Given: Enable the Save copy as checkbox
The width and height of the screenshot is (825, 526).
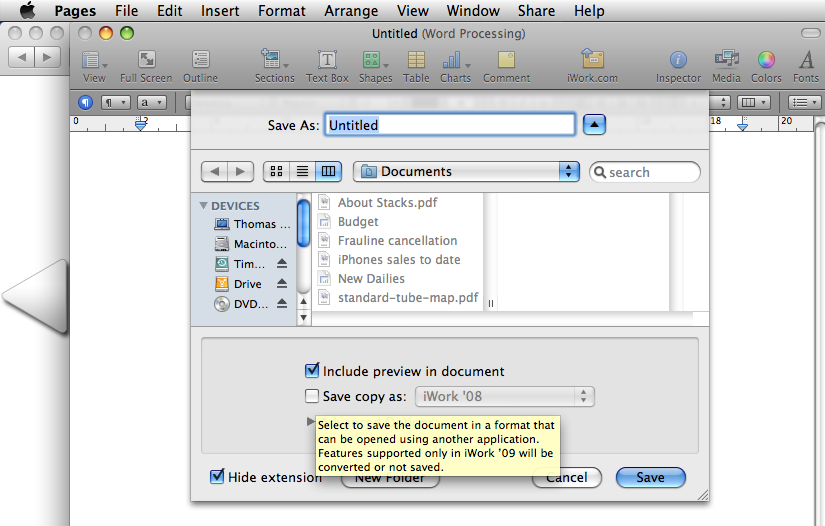Looking at the screenshot, I should 312,396.
